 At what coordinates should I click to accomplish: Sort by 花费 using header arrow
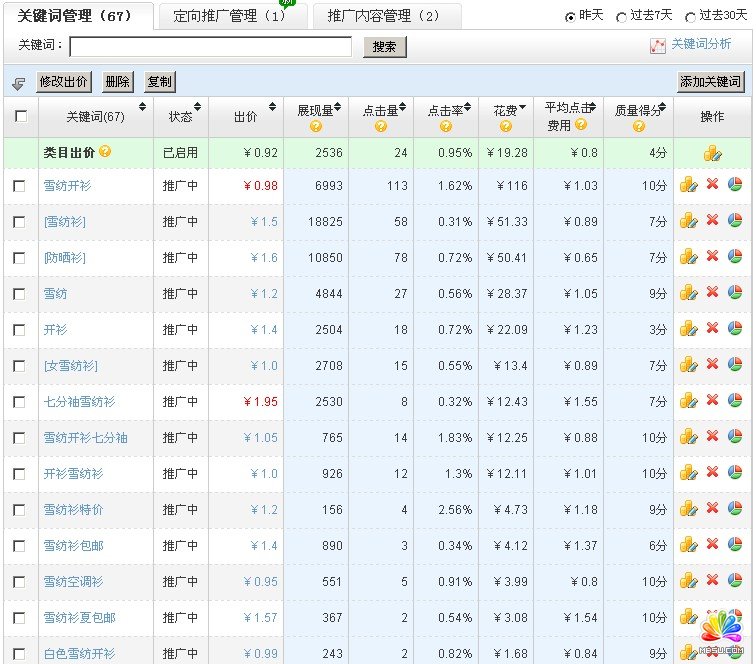click(x=523, y=109)
